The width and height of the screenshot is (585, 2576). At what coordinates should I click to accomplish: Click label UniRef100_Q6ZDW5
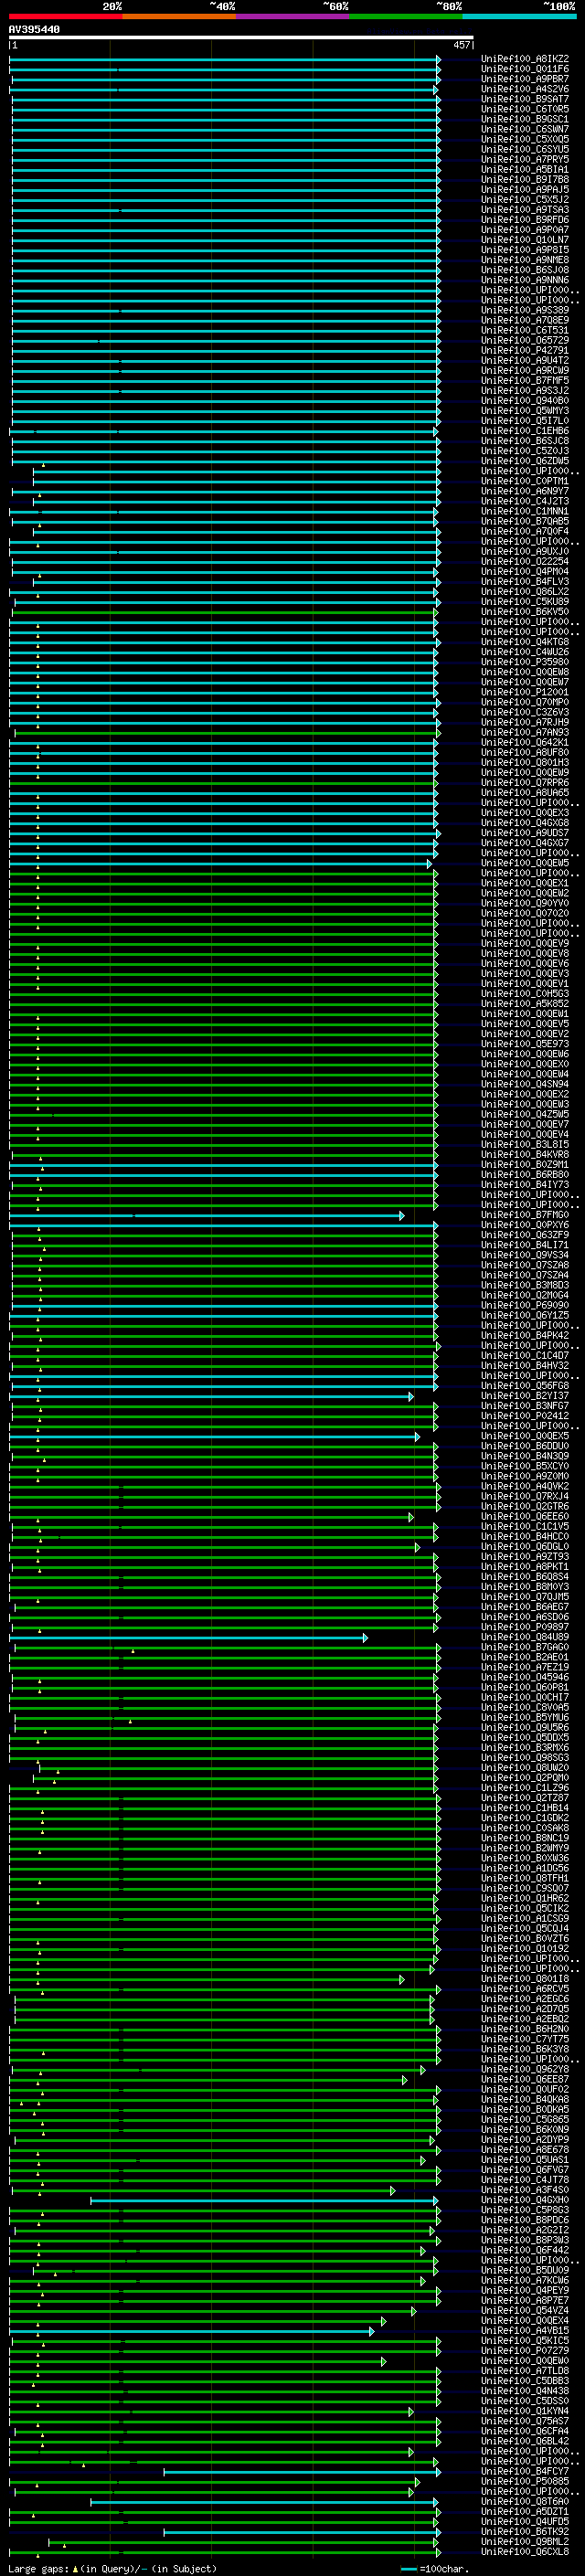pos(525,461)
